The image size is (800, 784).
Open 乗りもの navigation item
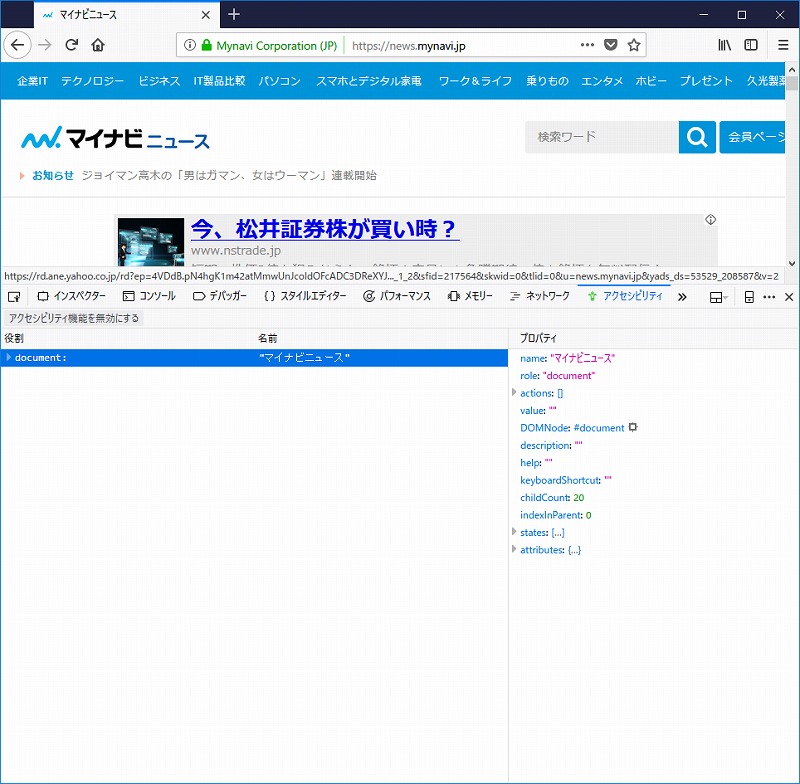(x=547, y=81)
